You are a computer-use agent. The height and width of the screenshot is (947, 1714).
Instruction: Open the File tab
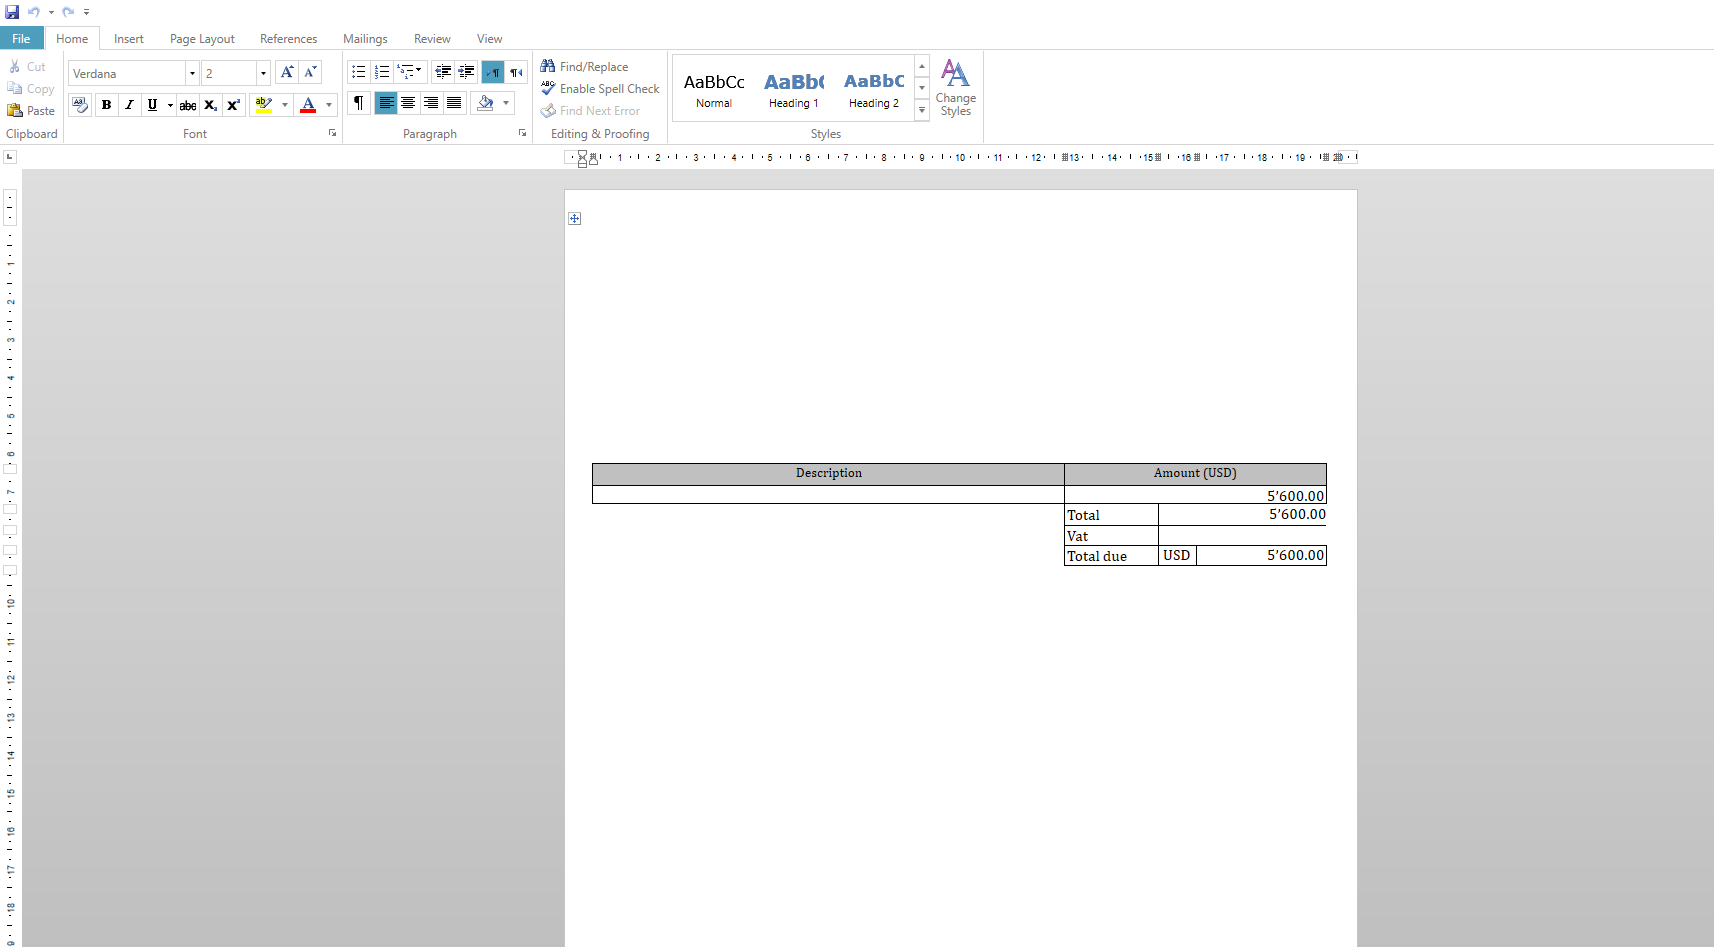(21, 39)
